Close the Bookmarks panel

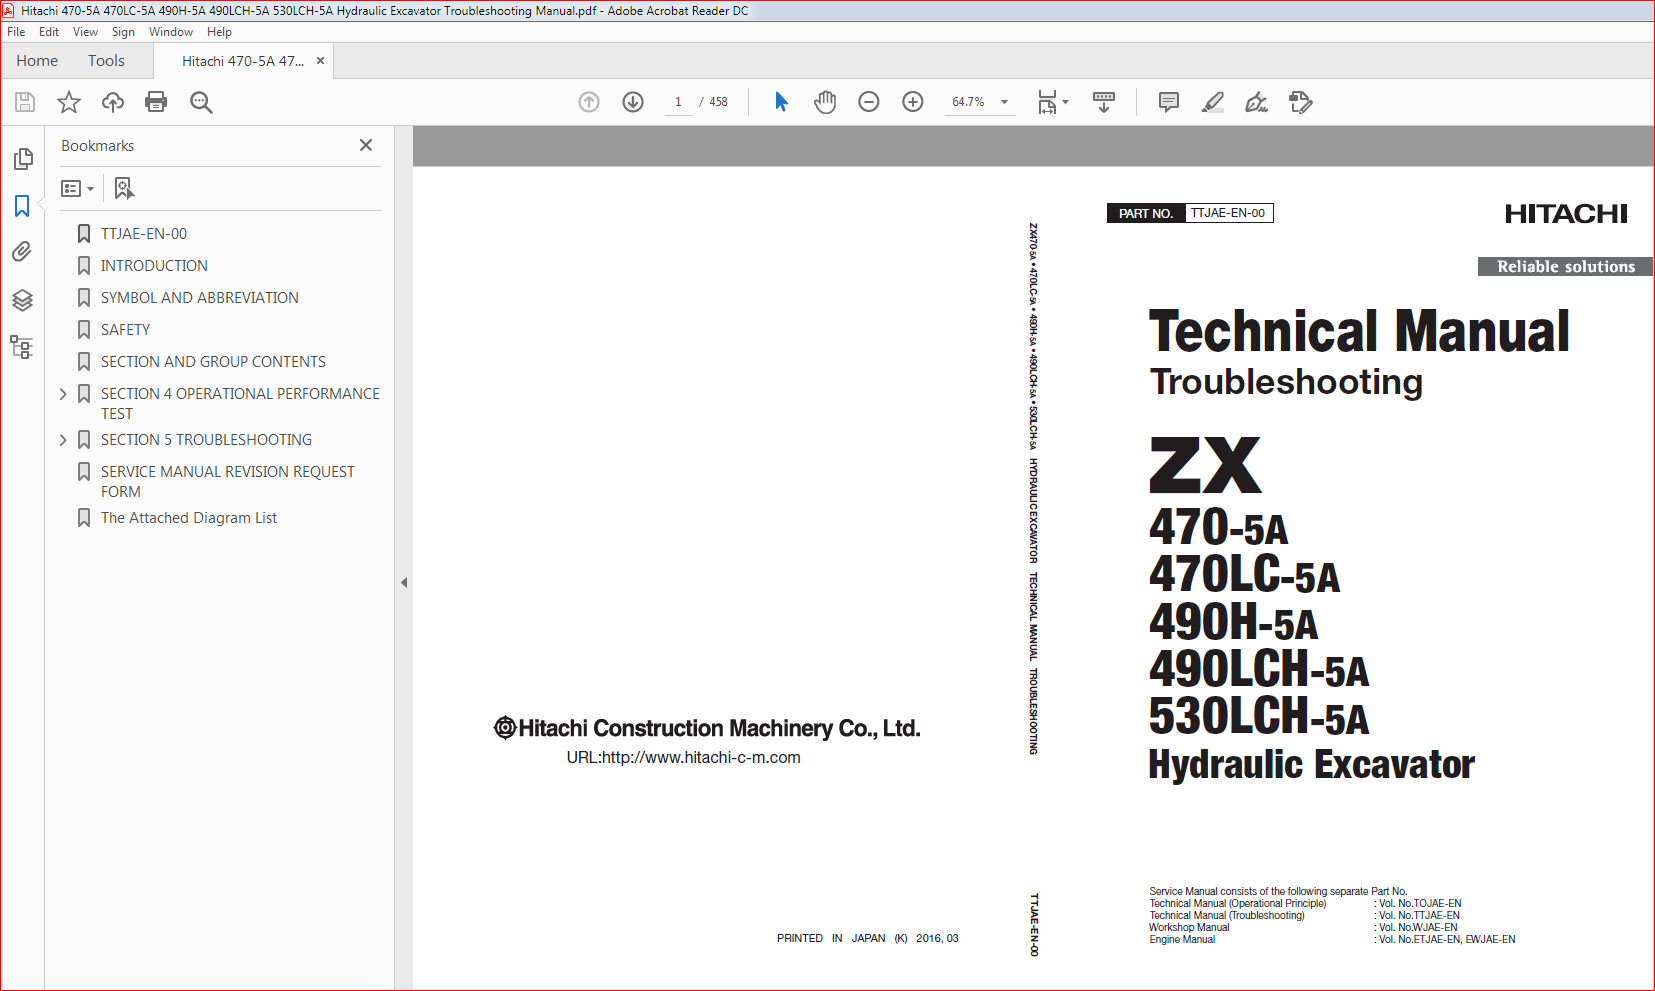366,145
